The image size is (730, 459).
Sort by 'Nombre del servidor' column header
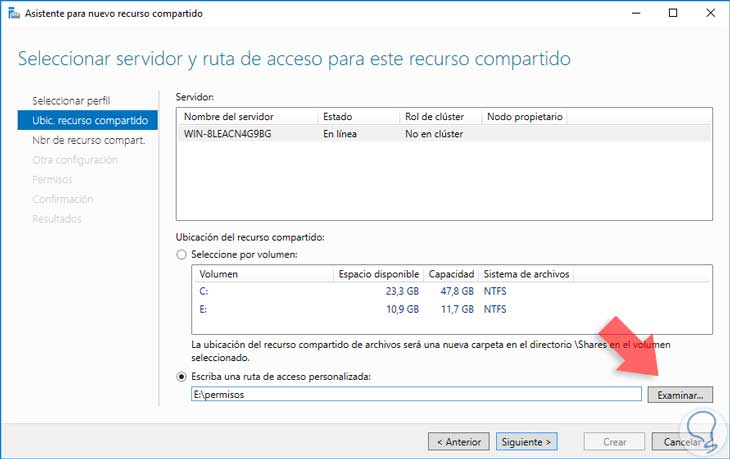(x=247, y=116)
